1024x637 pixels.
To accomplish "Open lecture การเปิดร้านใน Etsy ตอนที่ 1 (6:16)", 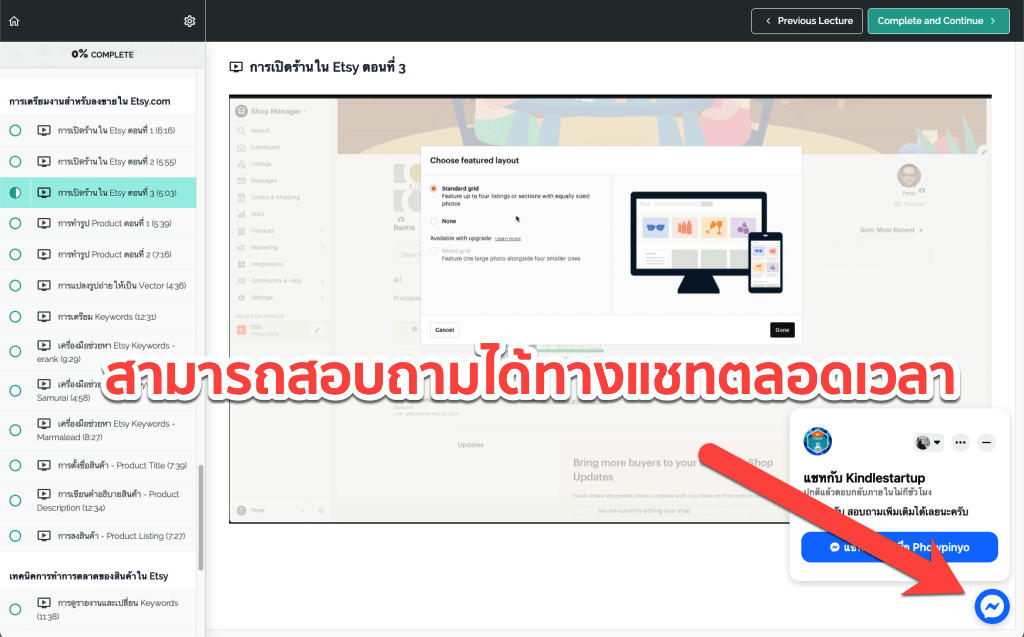I will click(x=98, y=130).
